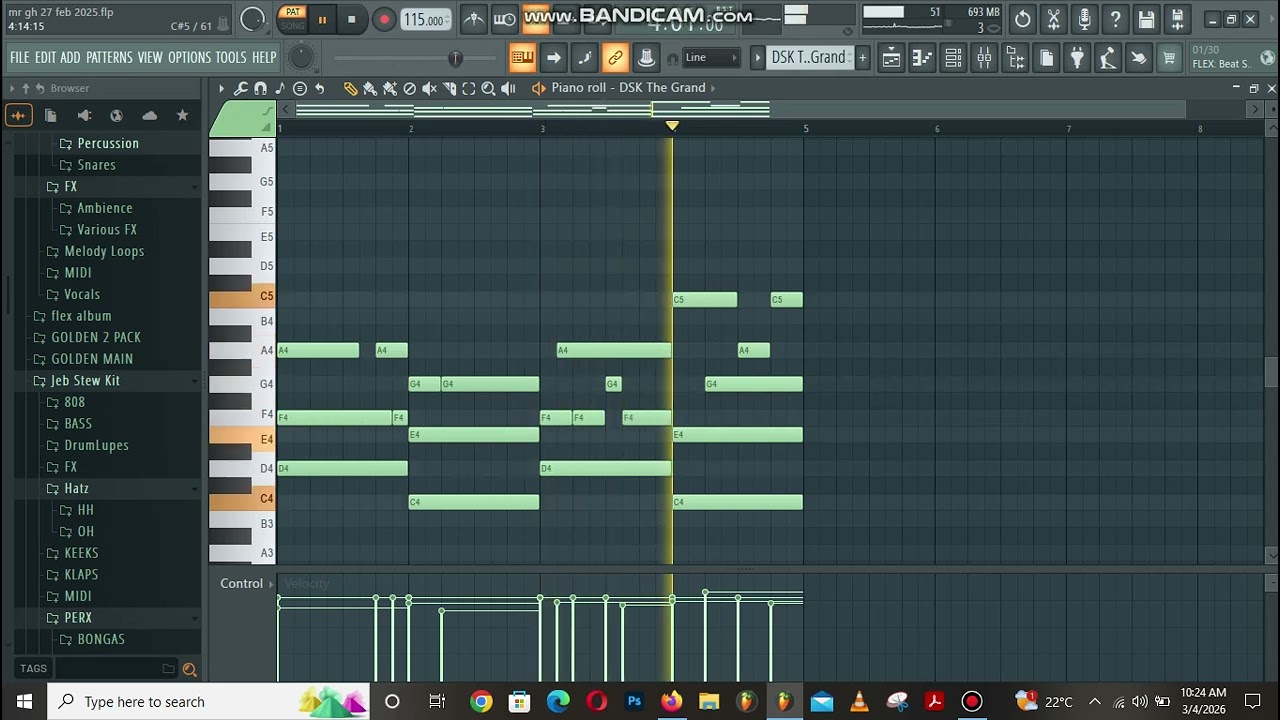Open the piano roll wrench tools menu
The image size is (1280, 720).
241,89
